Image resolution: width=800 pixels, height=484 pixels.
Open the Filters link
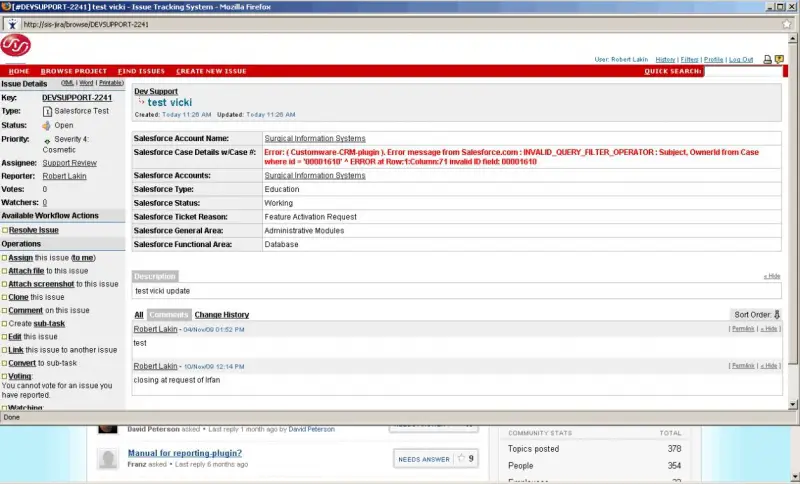coord(689,60)
